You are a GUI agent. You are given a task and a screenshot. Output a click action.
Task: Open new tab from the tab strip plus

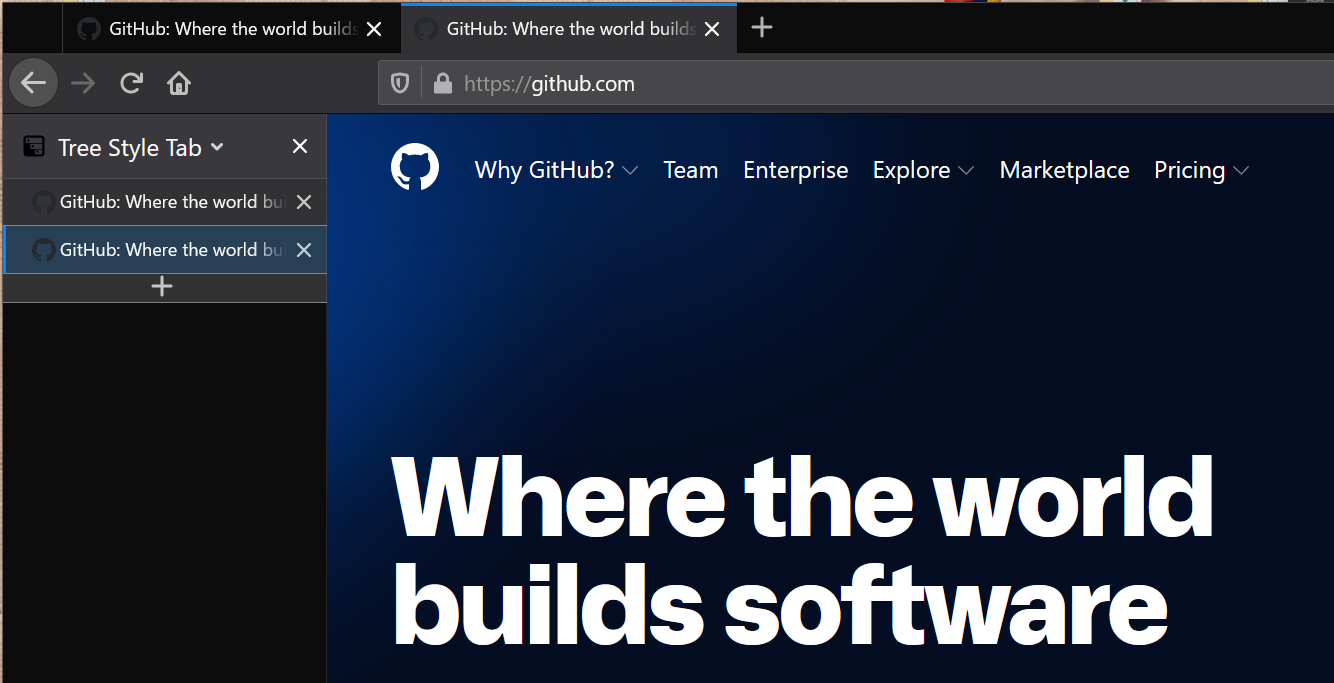point(762,28)
